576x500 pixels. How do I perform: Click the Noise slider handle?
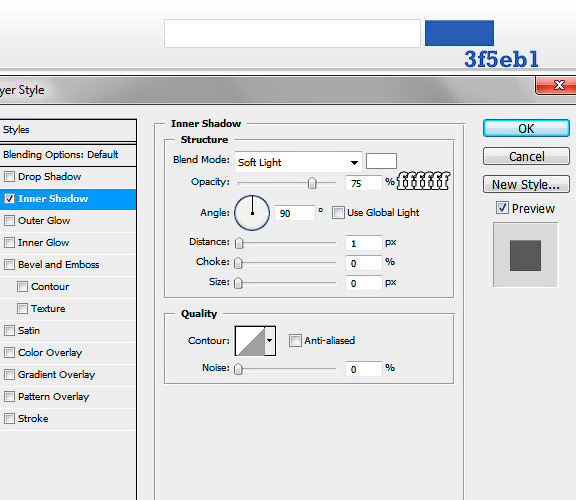238,368
